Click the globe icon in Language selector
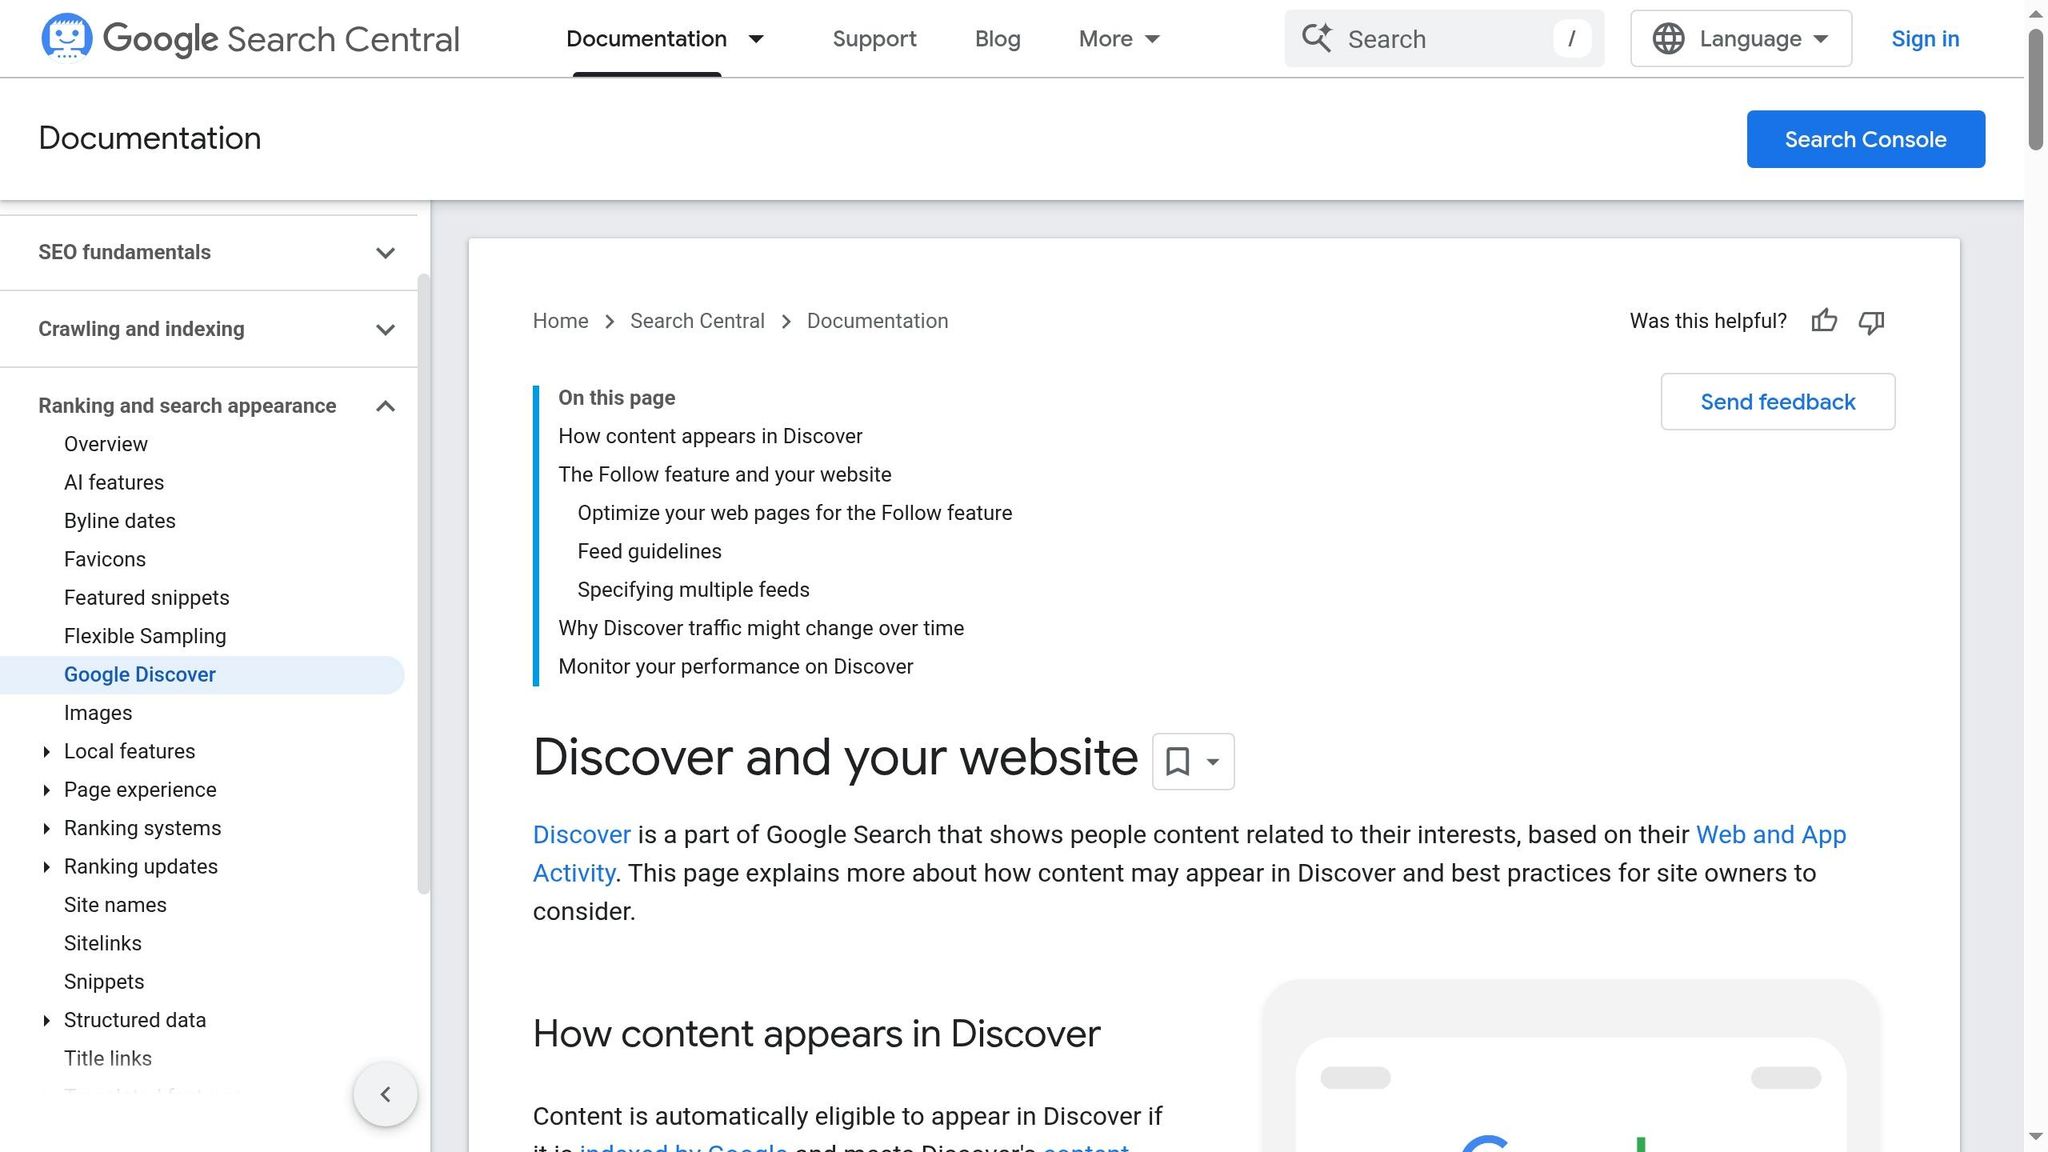The image size is (2048, 1152). coord(1668,39)
